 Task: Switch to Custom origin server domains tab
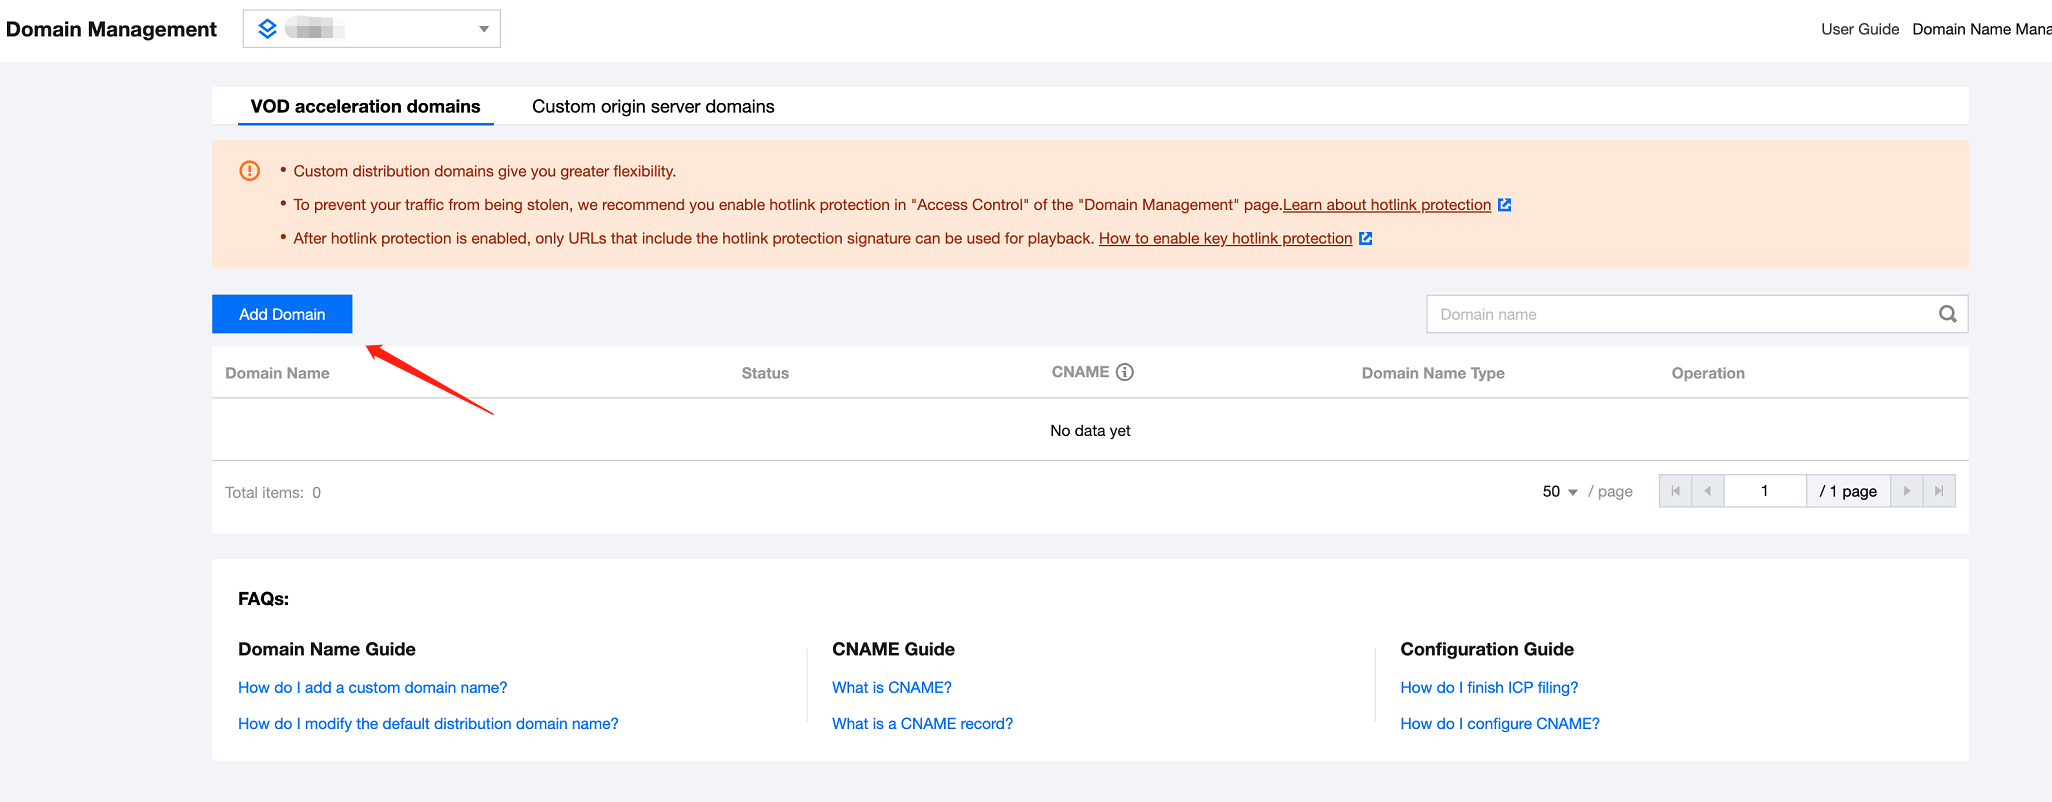[653, 106]
